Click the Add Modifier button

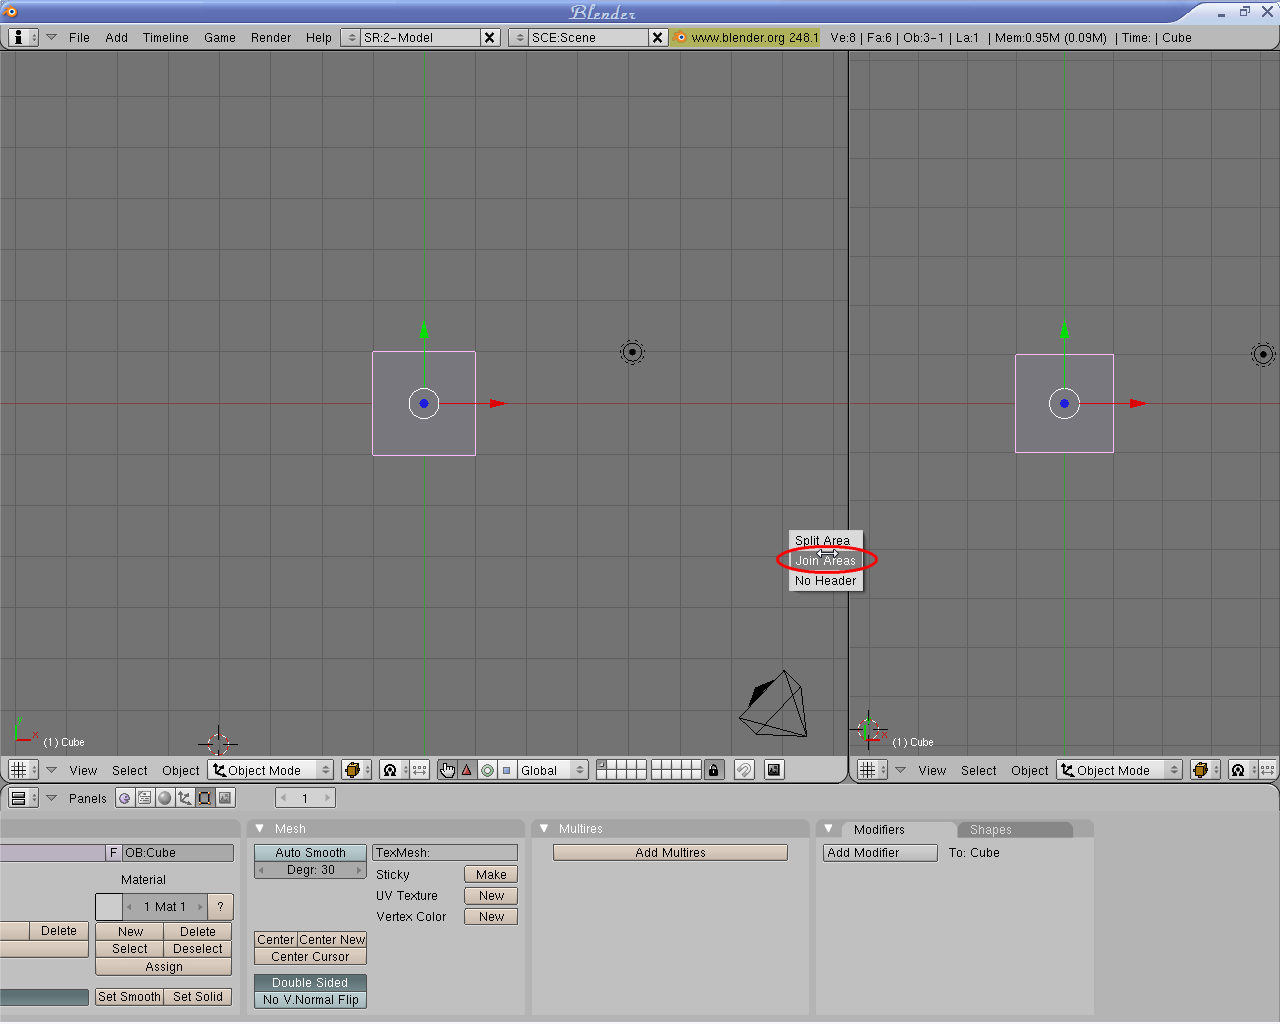[879, 853]
